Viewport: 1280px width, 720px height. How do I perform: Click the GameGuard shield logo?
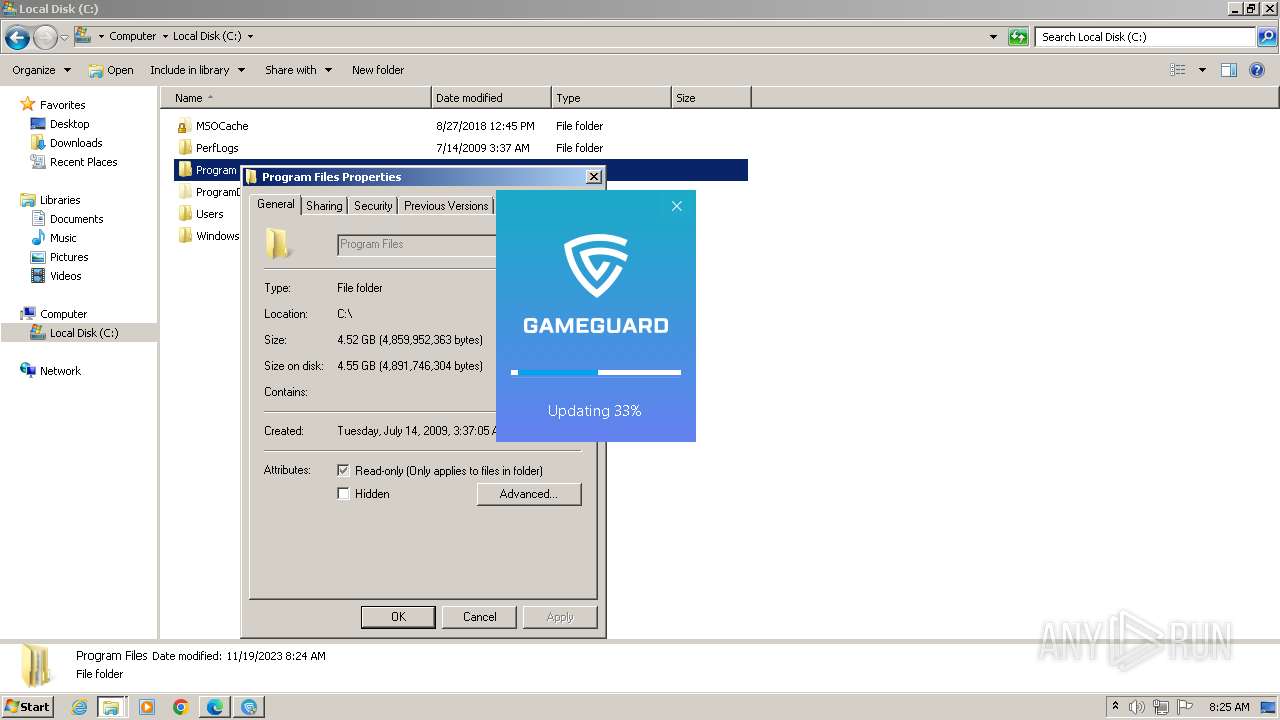tap(596, 265)
